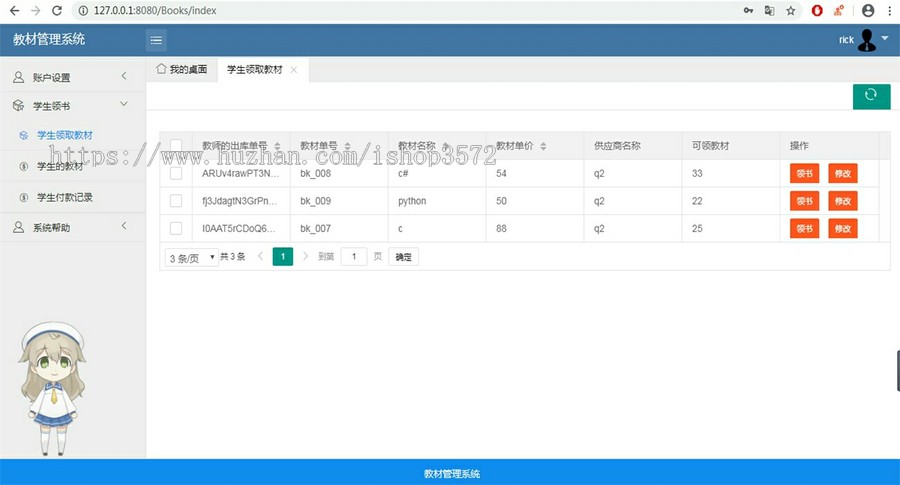Click the 学生领书 cube icon
The image size is (900, 485).
point(18,106)
